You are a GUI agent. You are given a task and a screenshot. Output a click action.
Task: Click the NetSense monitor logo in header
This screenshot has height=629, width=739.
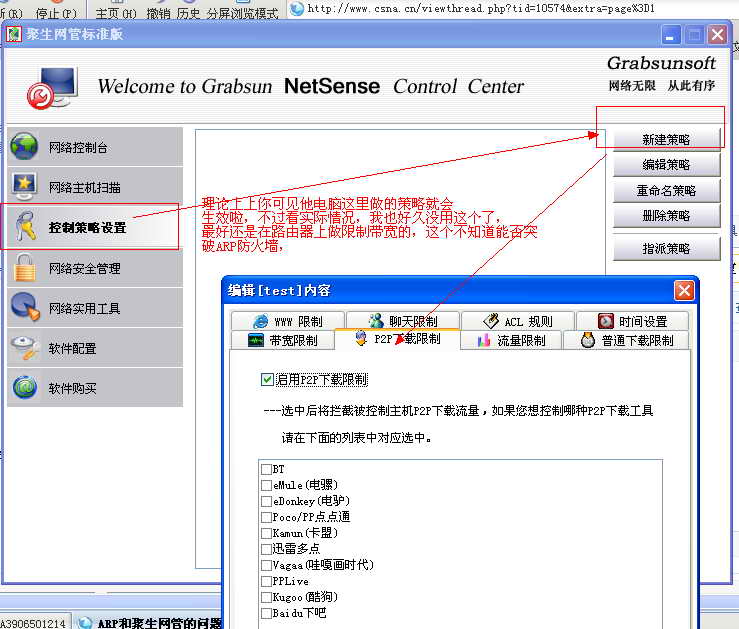(x=52, y=88)
